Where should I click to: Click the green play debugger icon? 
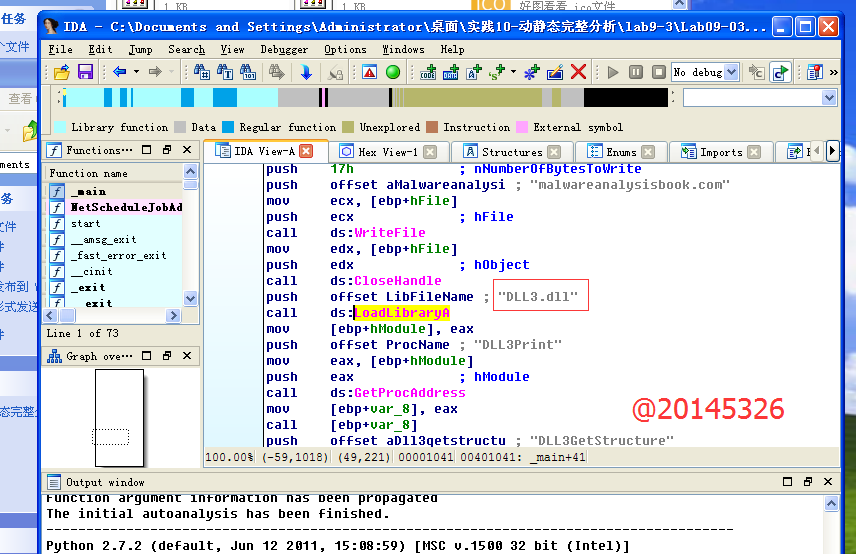(613, 72)
